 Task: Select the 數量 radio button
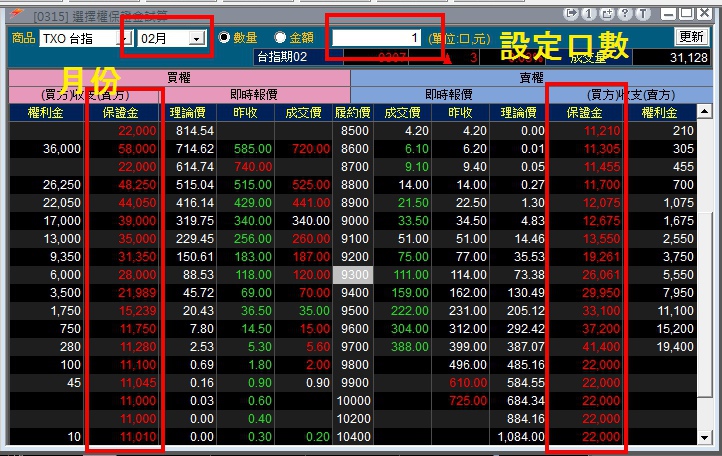224,37
